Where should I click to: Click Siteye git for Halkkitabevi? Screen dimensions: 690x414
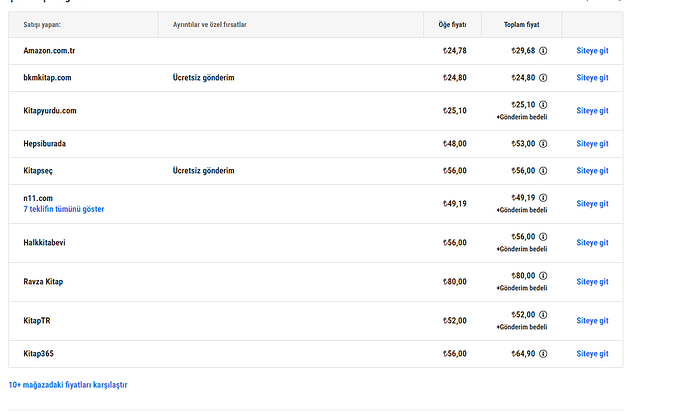pyautogui.click(x=592, y=243)
